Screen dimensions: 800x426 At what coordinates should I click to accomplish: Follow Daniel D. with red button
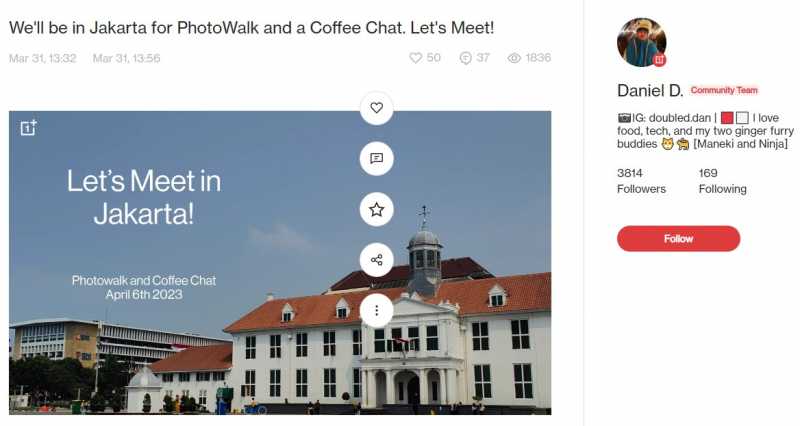pos(678,239)
